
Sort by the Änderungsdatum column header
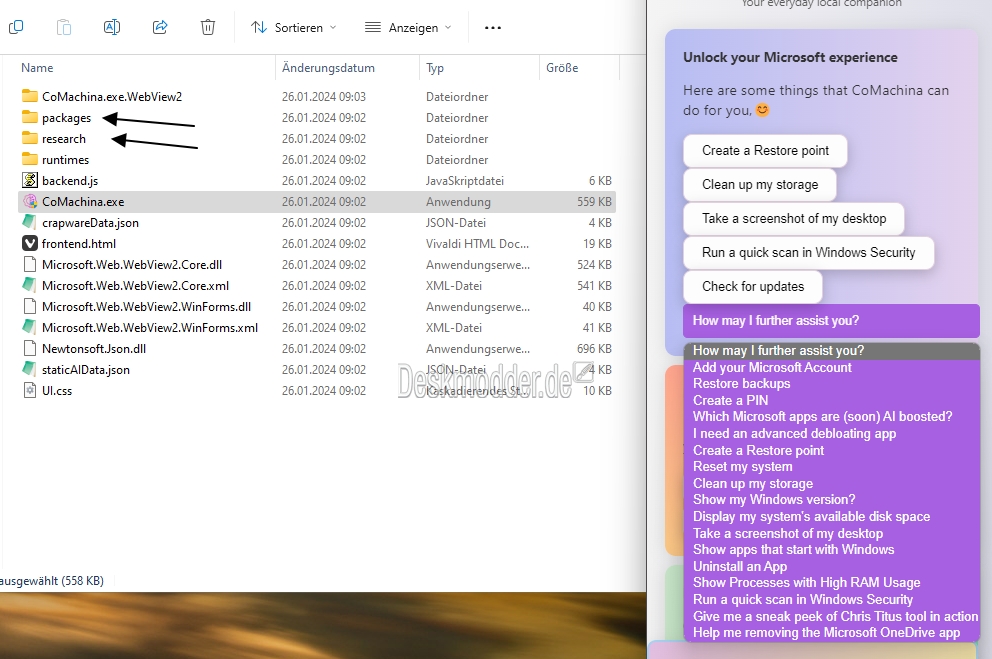tap(328, 68)
